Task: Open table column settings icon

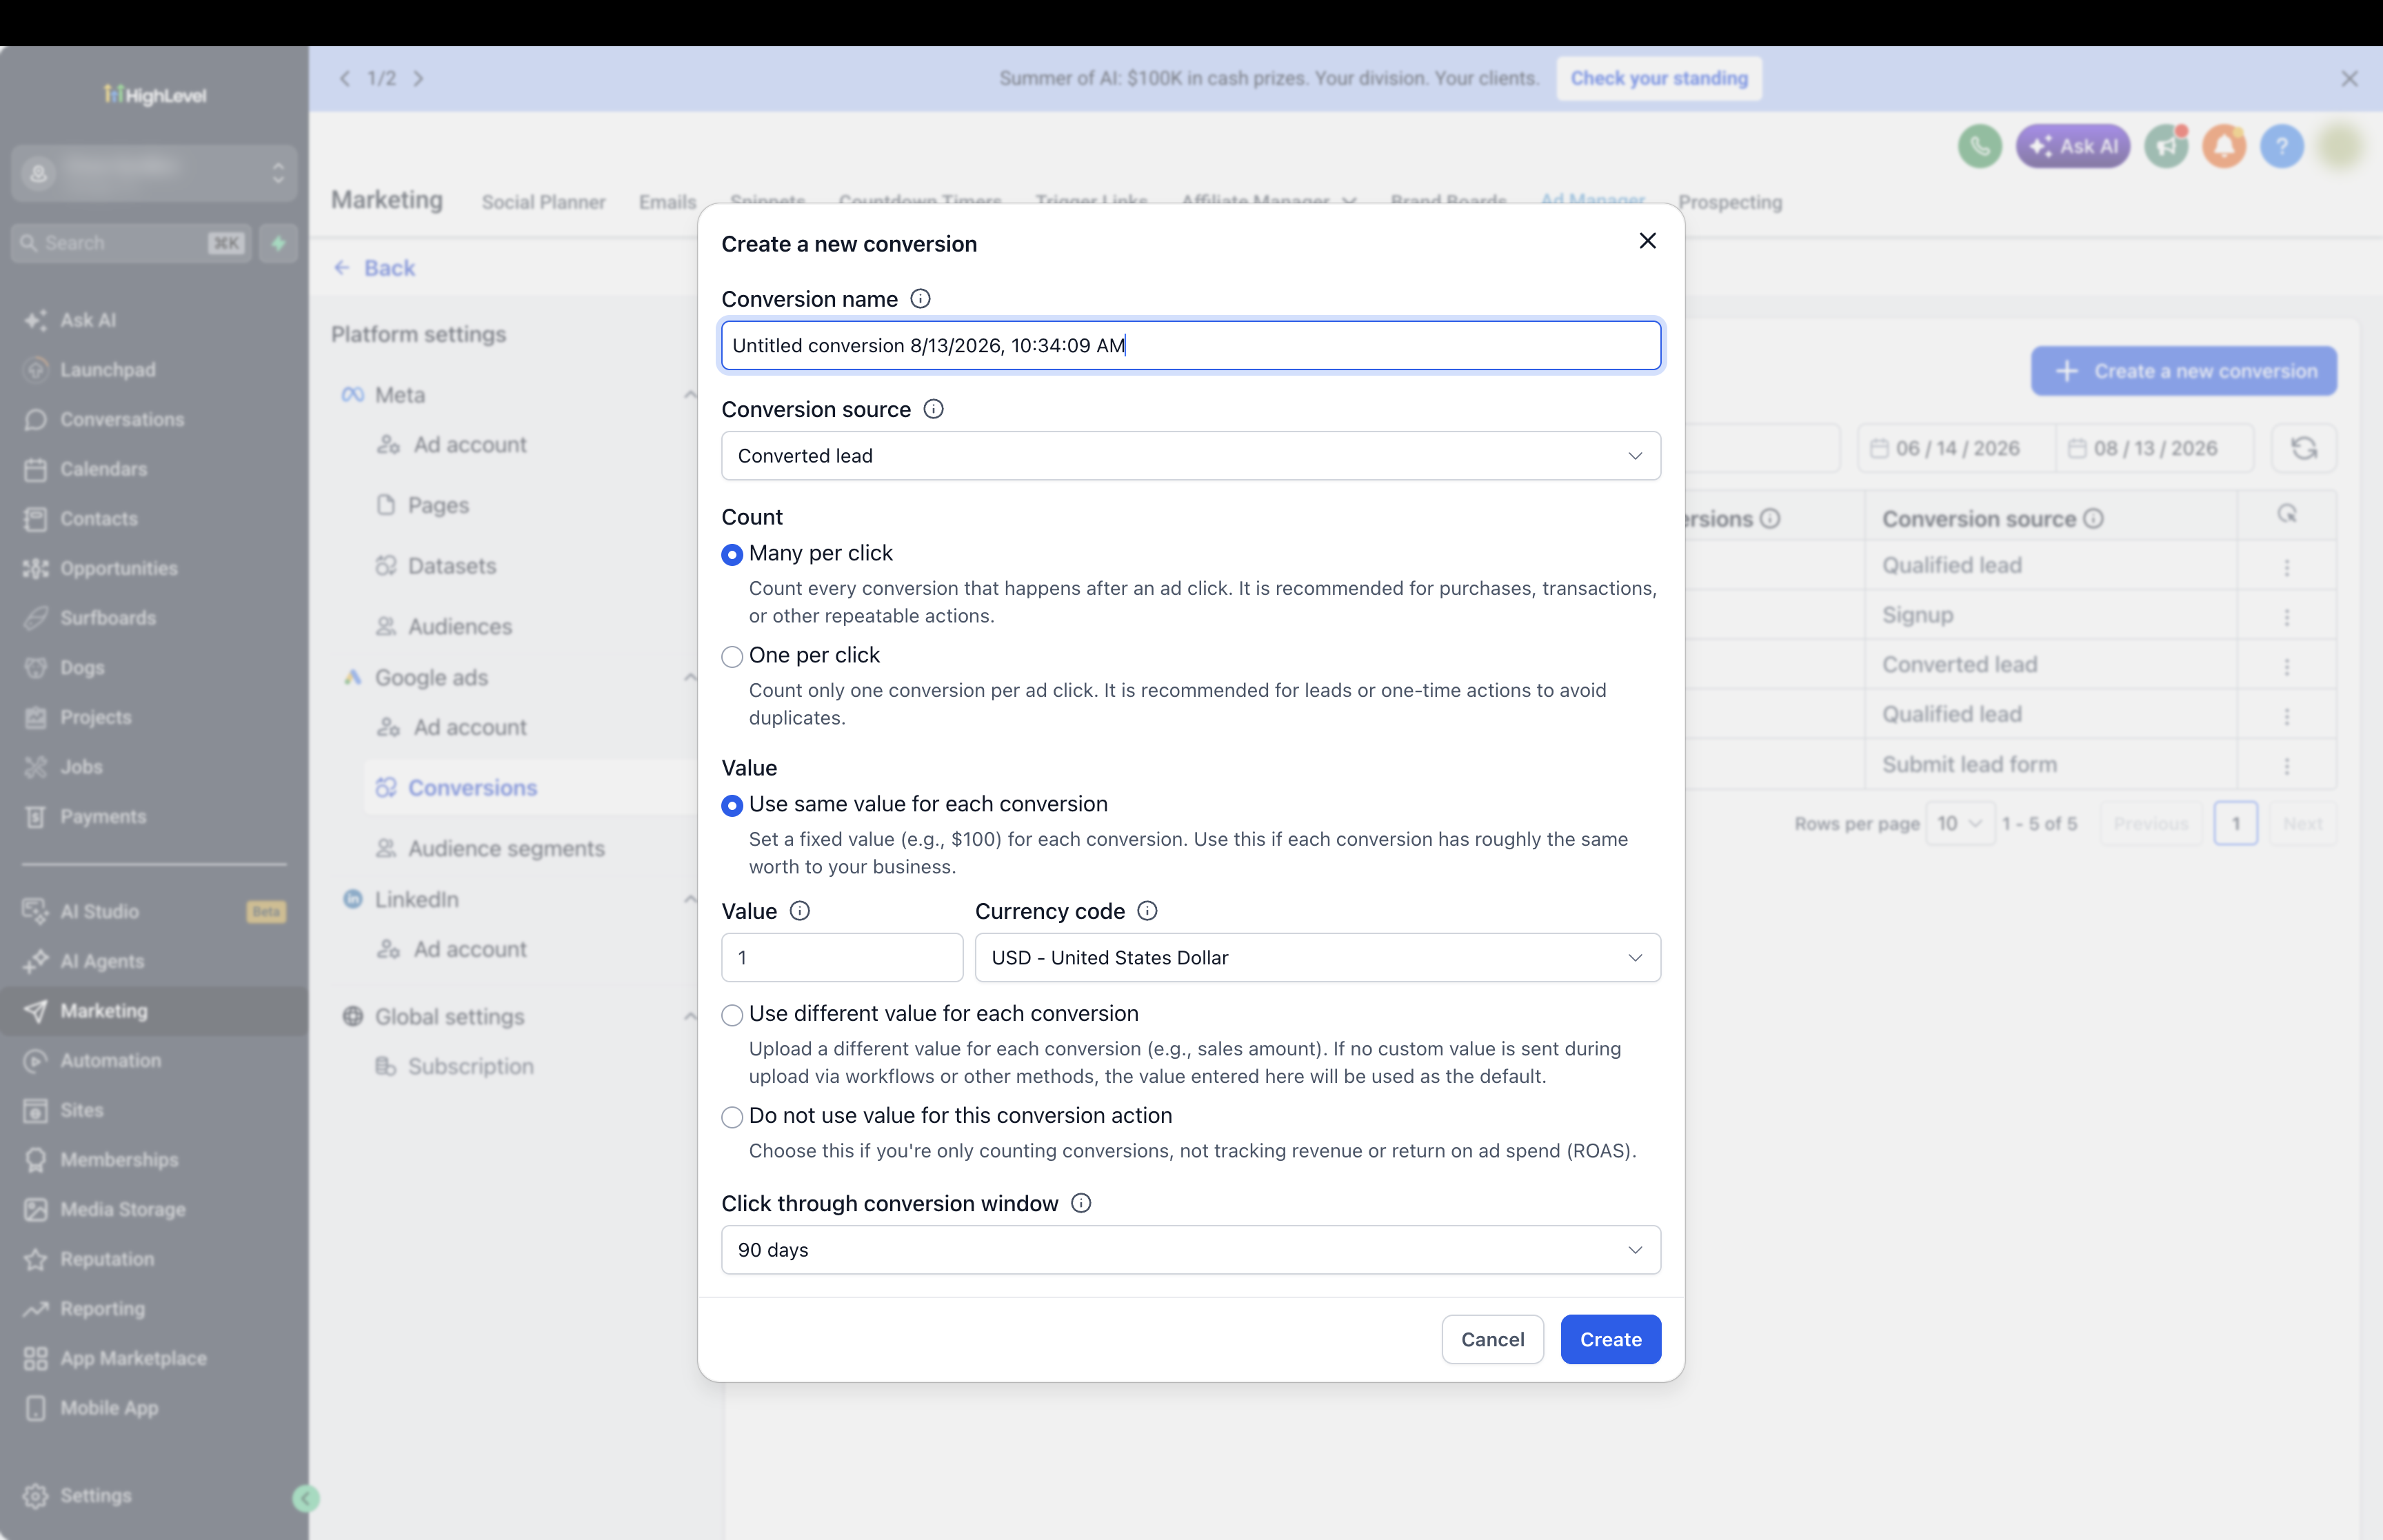Action: (2286, 514)
